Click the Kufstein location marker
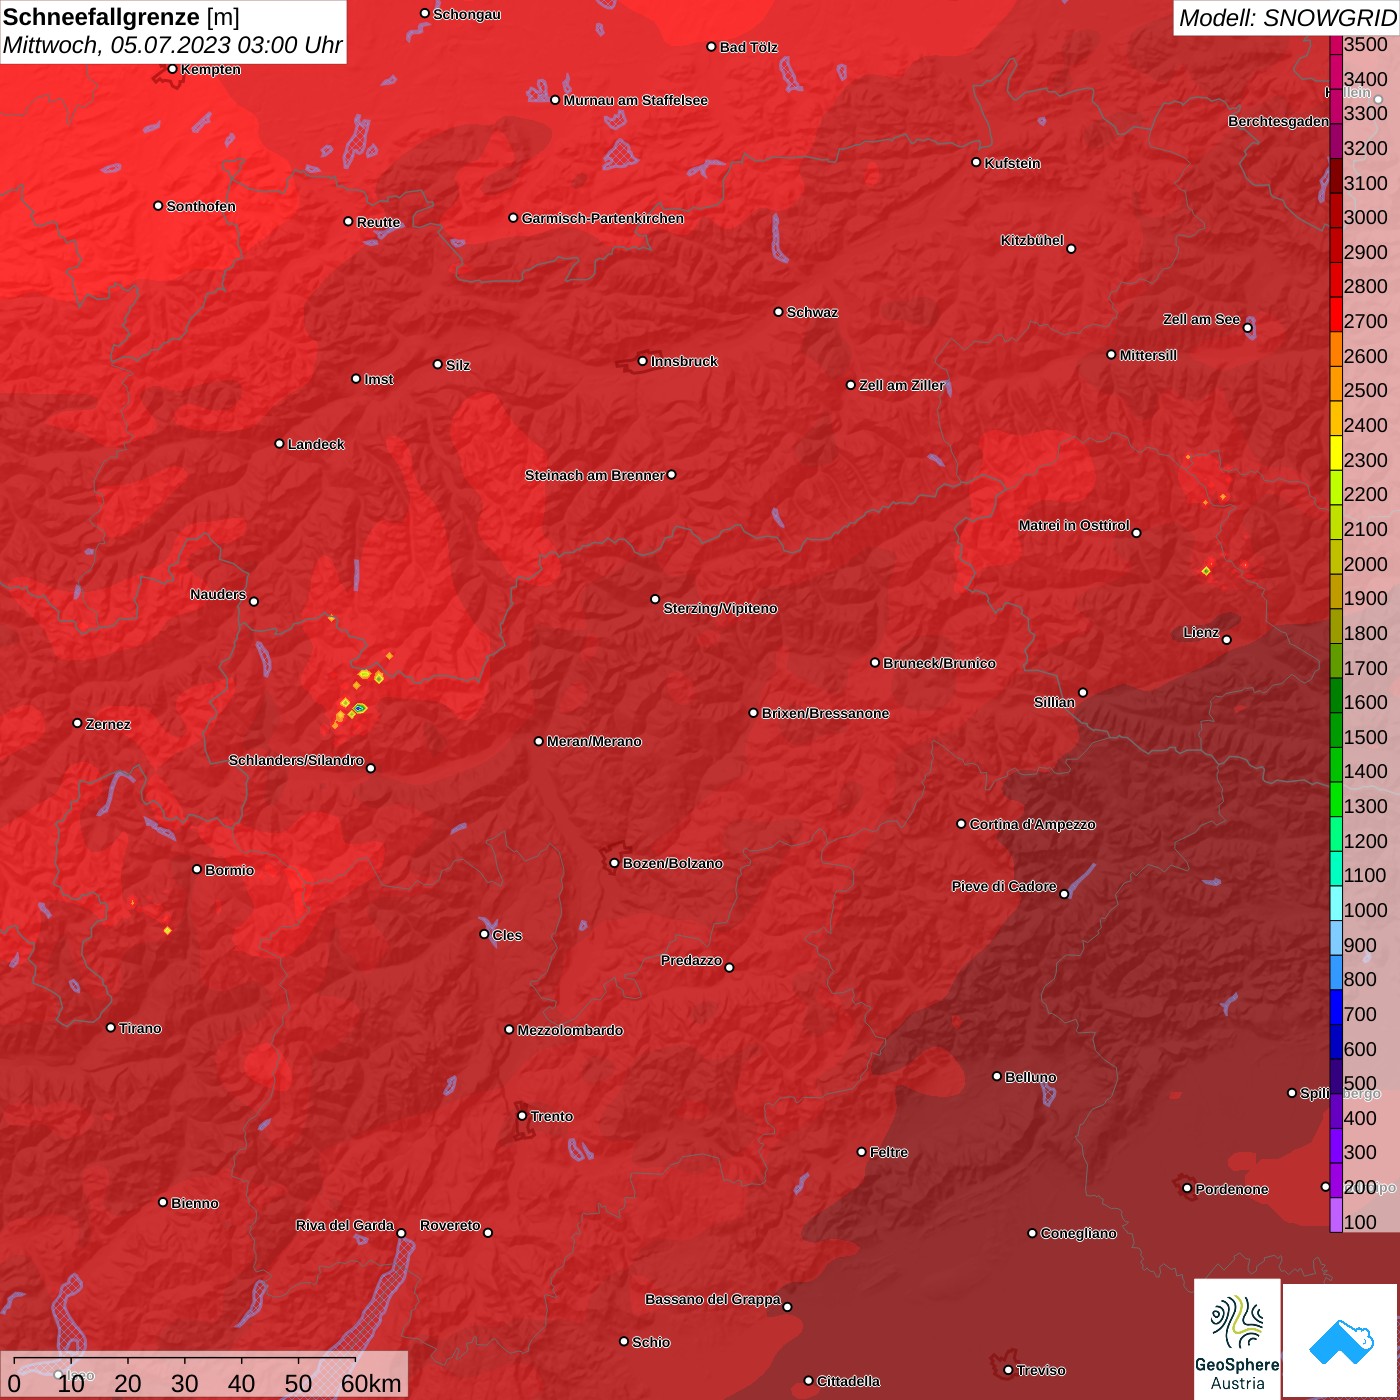The width and height of the screenshot is (1400, 1400). tap(976, 162)
